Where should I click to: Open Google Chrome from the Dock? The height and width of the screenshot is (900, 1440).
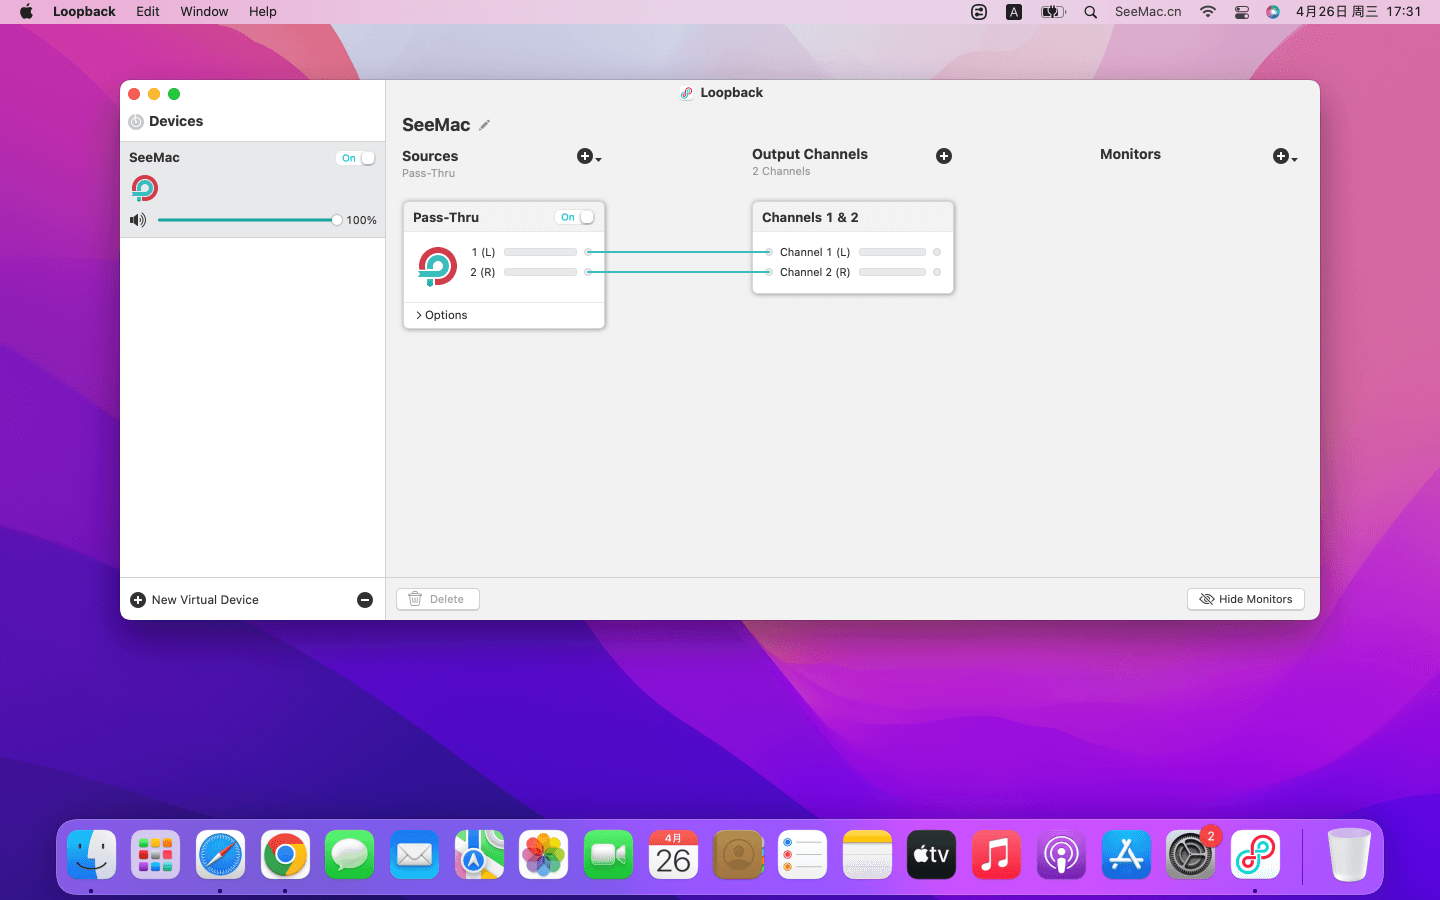tap(285, 855)
